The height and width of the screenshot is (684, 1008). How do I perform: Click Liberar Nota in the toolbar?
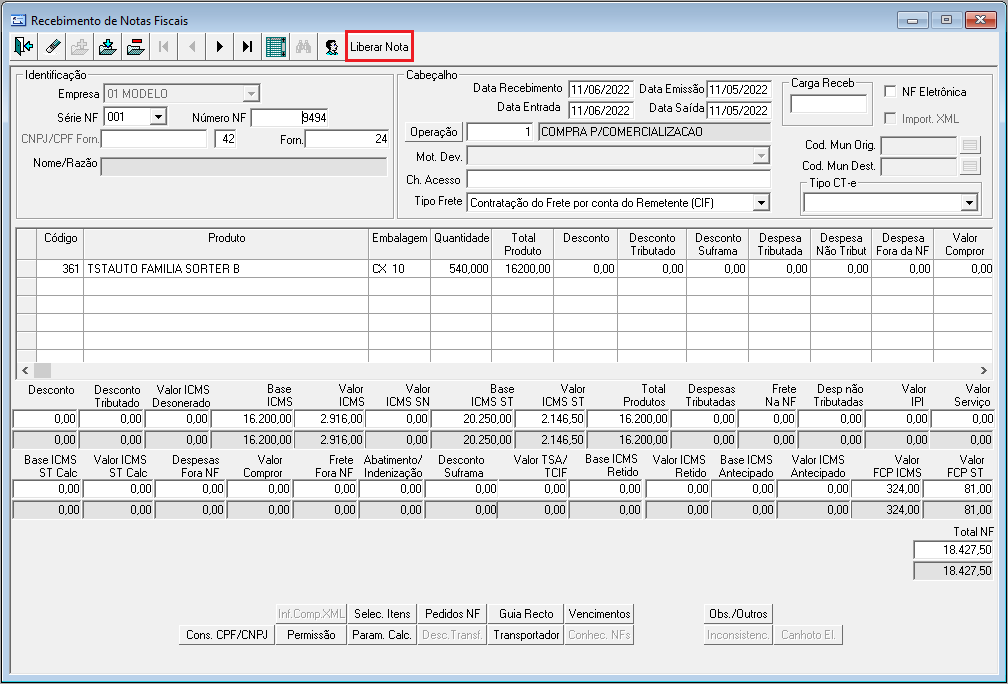click(x=379, y=47)
